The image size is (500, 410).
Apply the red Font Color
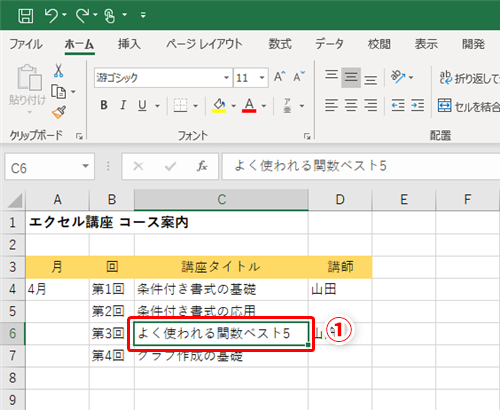tap(249, 106)
